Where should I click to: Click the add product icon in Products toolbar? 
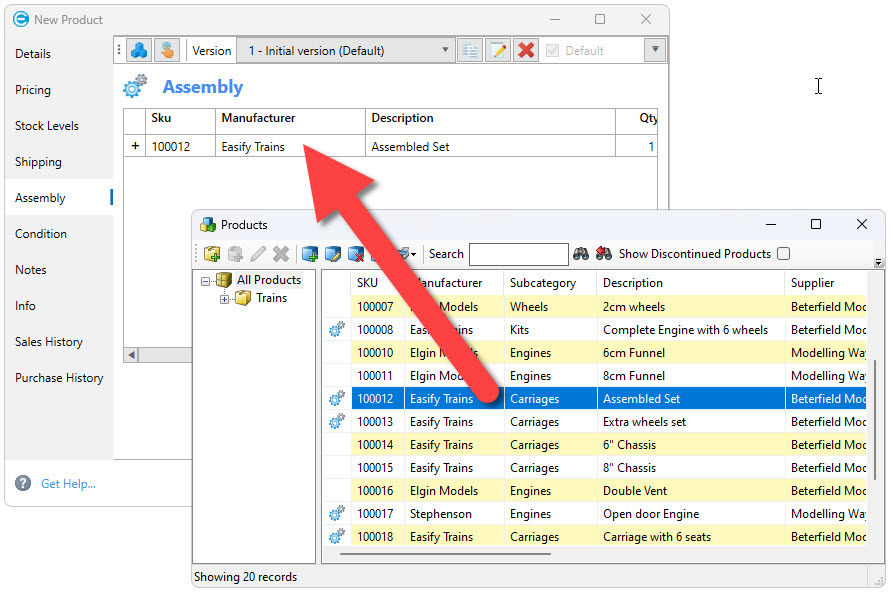(310, 254)
